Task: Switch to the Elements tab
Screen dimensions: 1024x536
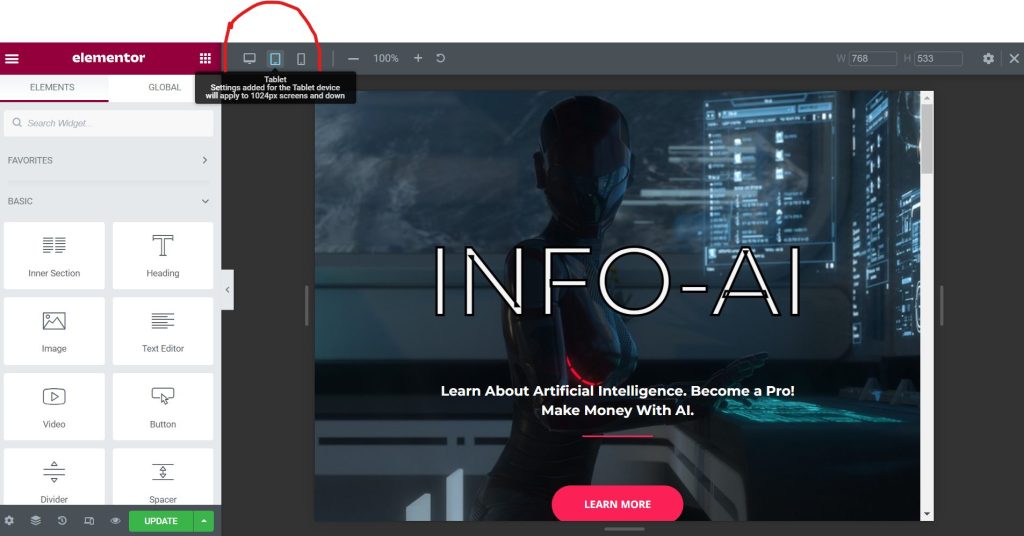Action: pyautogui.click(x=52, y=88)
